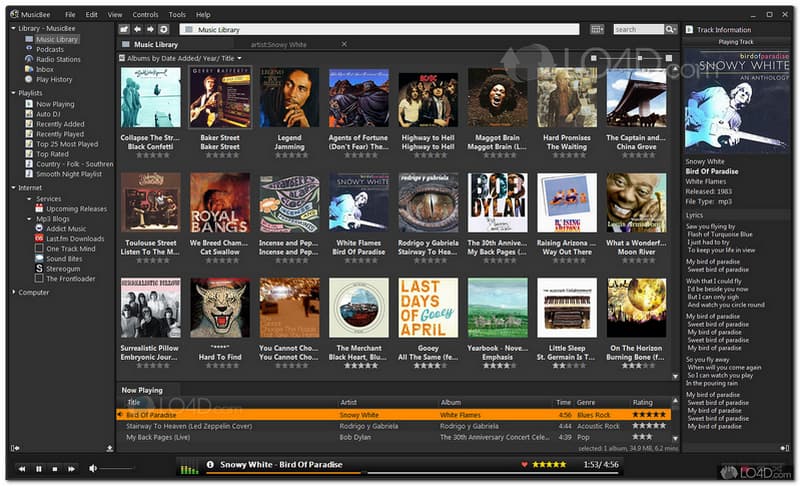The height and width of the screenshot is (486, 800).
Task: Open the panel layout grid icon
Action: tap(597, 30)
